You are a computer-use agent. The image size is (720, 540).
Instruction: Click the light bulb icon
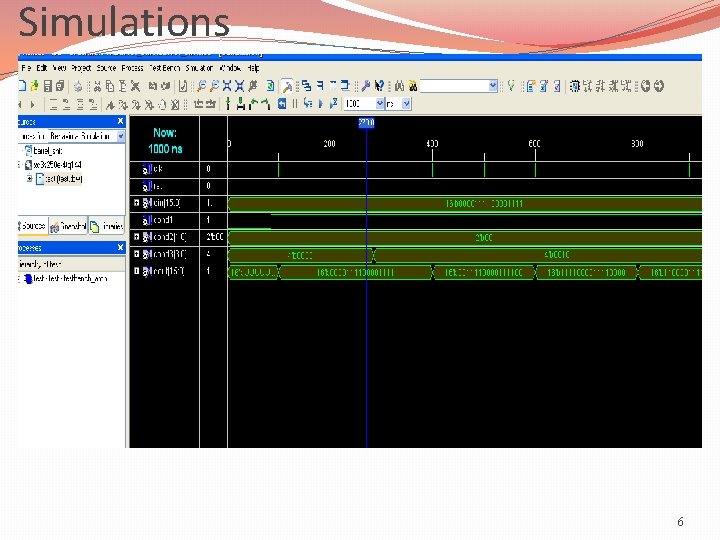coord(511,86)
